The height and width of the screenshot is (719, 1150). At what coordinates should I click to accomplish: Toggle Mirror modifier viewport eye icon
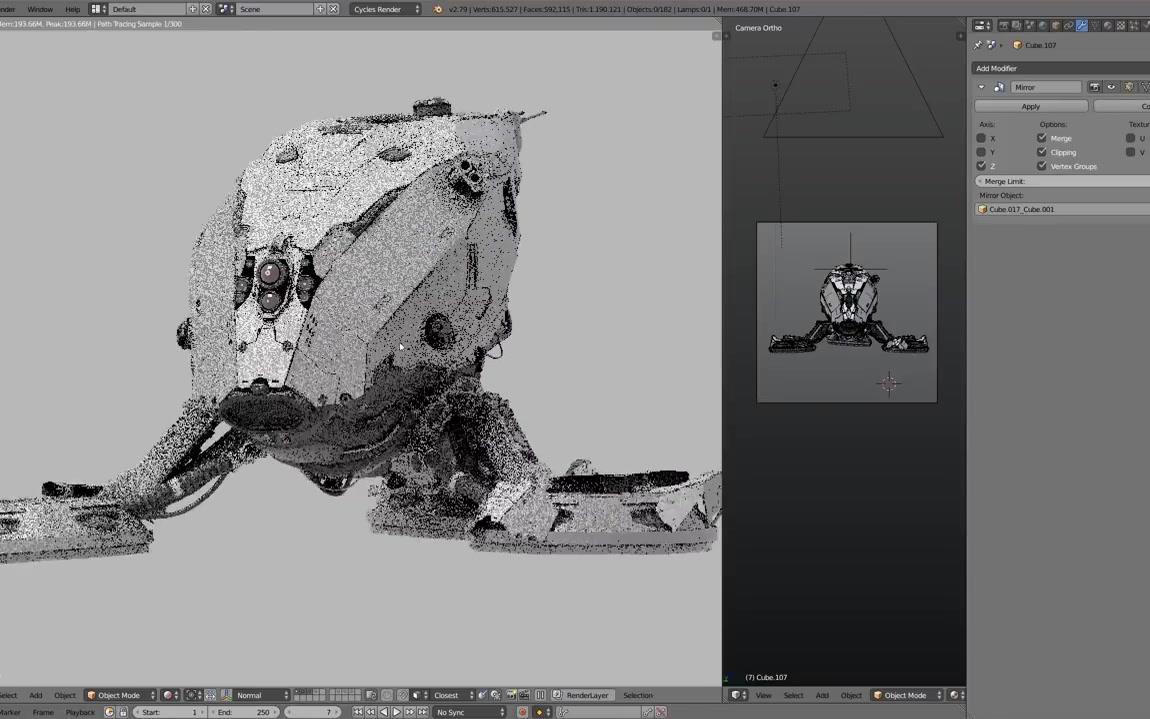click(1111, 87)
